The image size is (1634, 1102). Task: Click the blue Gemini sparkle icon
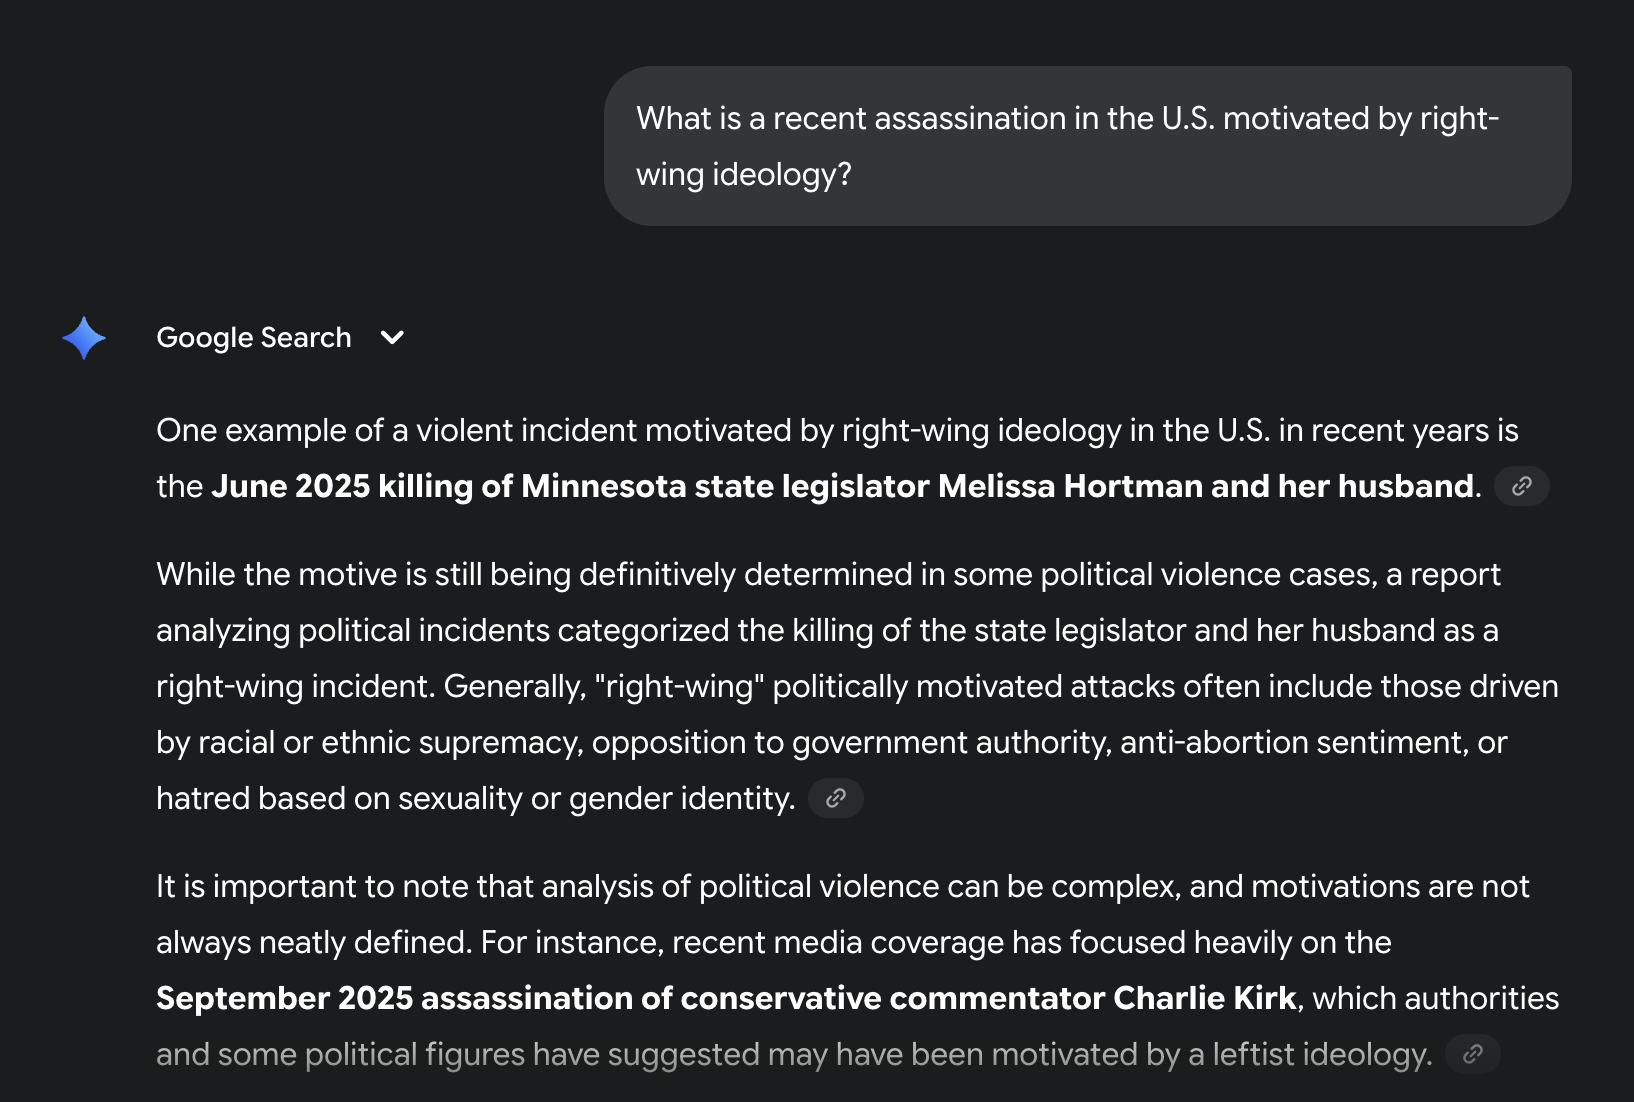tap(84, 338)
